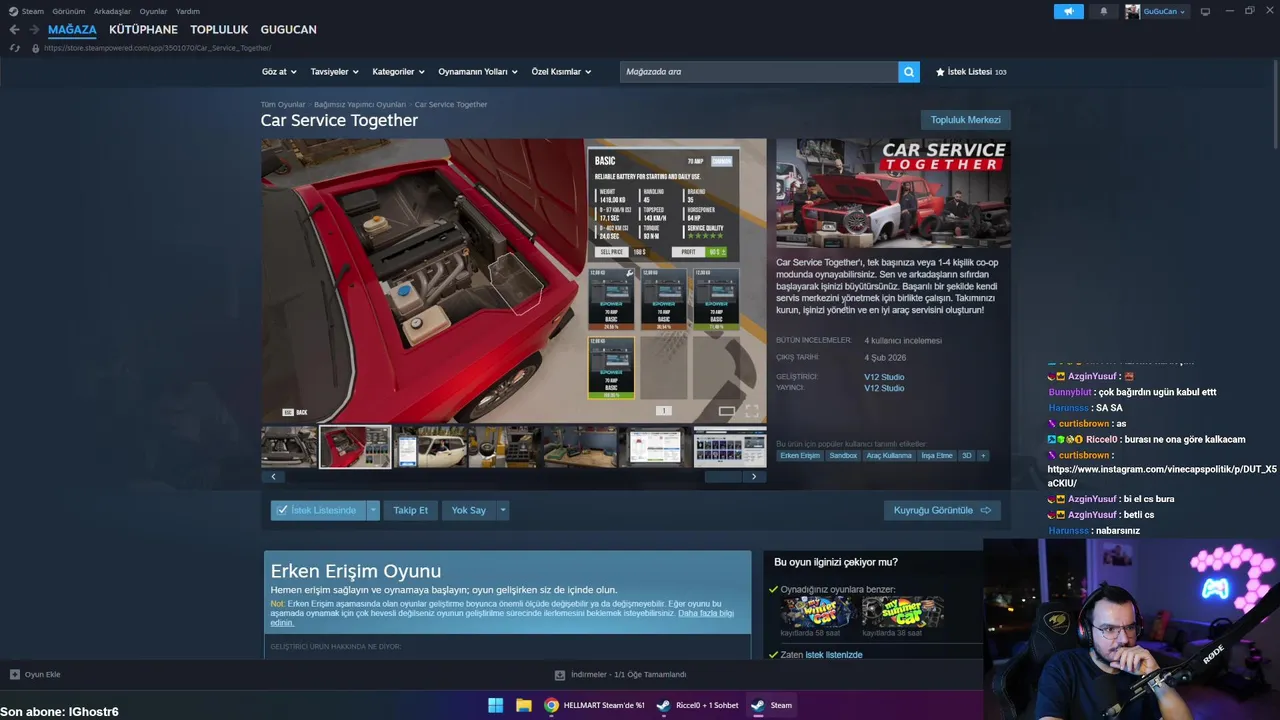Screen dimensions: 1280x720
Task: Select the İnşa Etme tag
Action: pyautogui.click(x=937, y=455)
